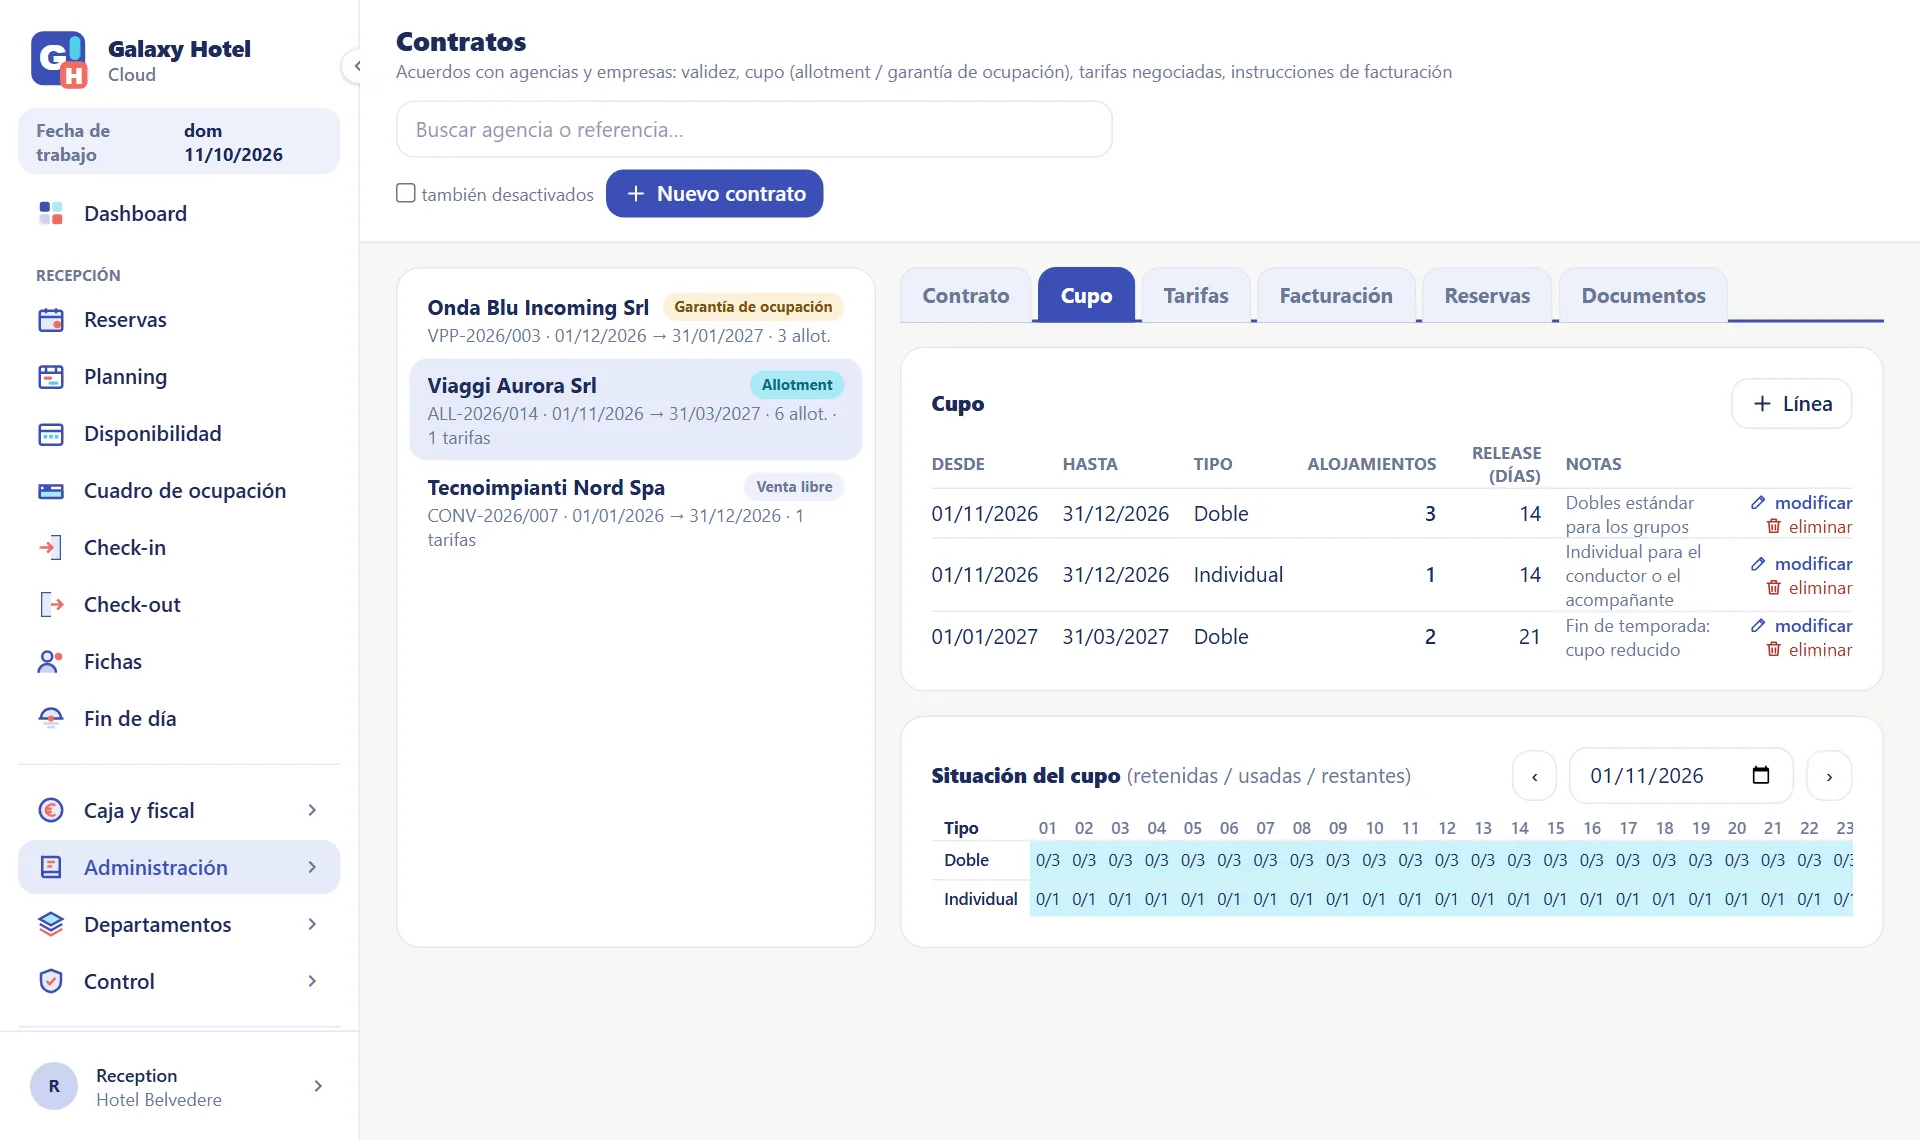Click the 01/11/2026 date input field
Image resolution: width=1920 pixels, height=1140 pixels.
tap(1680, 776)
